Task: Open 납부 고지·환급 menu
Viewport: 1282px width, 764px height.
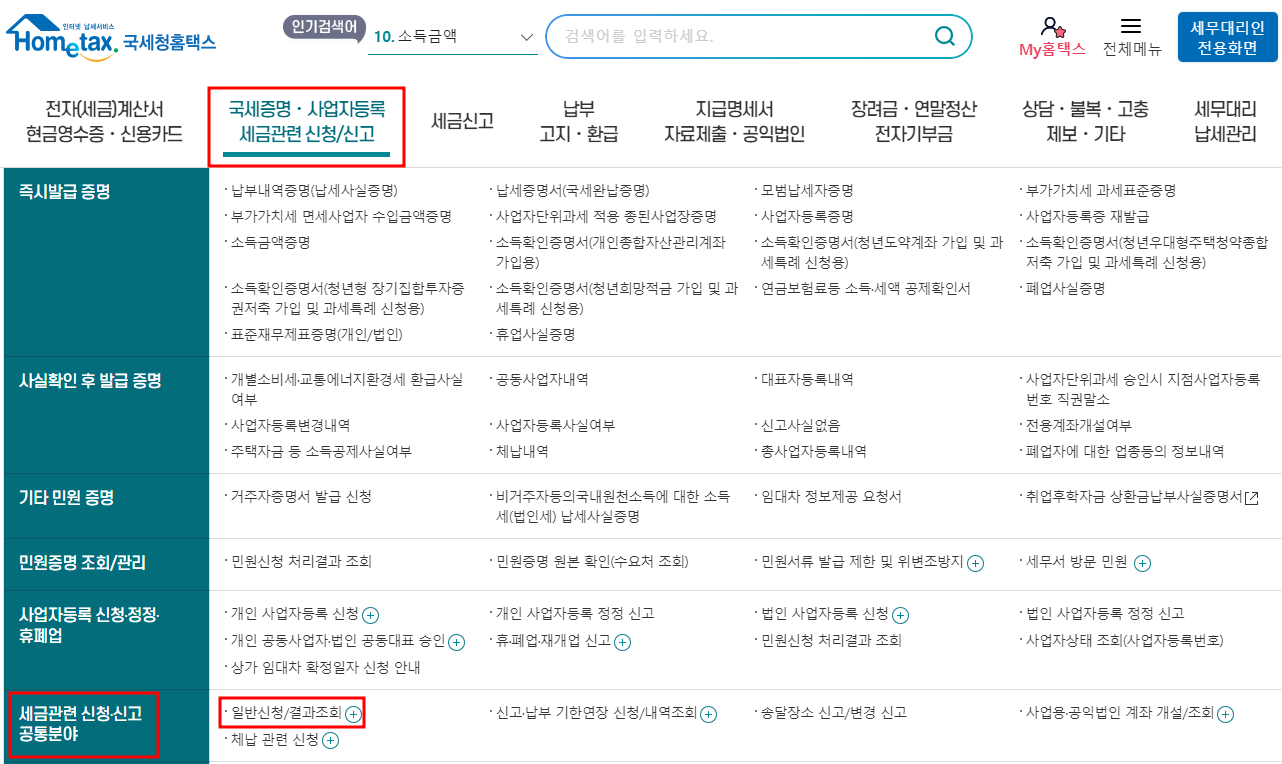Action: coord(578,122)
